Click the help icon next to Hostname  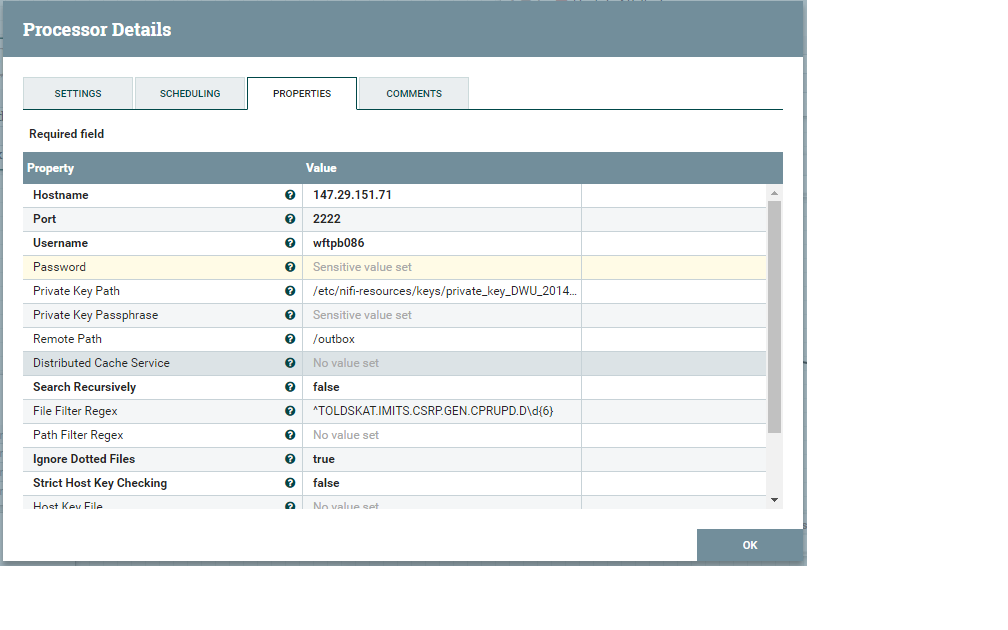tap(290, 195)
